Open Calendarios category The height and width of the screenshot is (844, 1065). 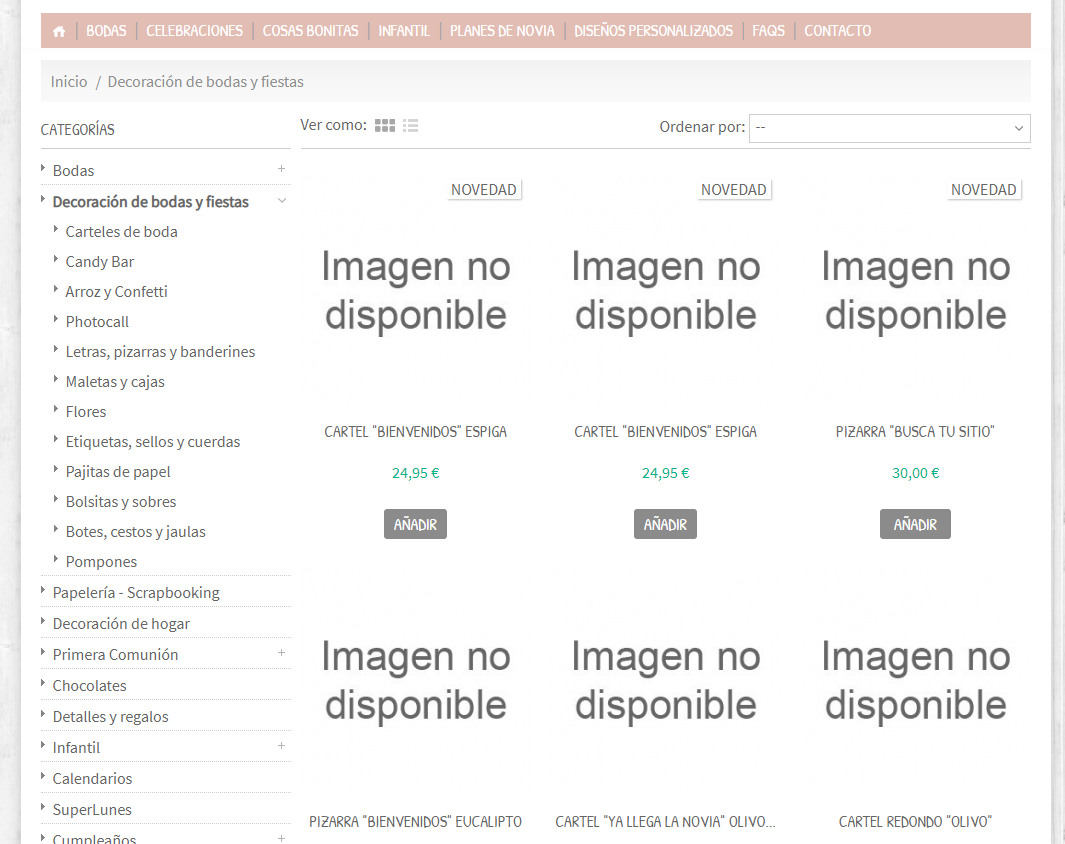pos(92,779)
